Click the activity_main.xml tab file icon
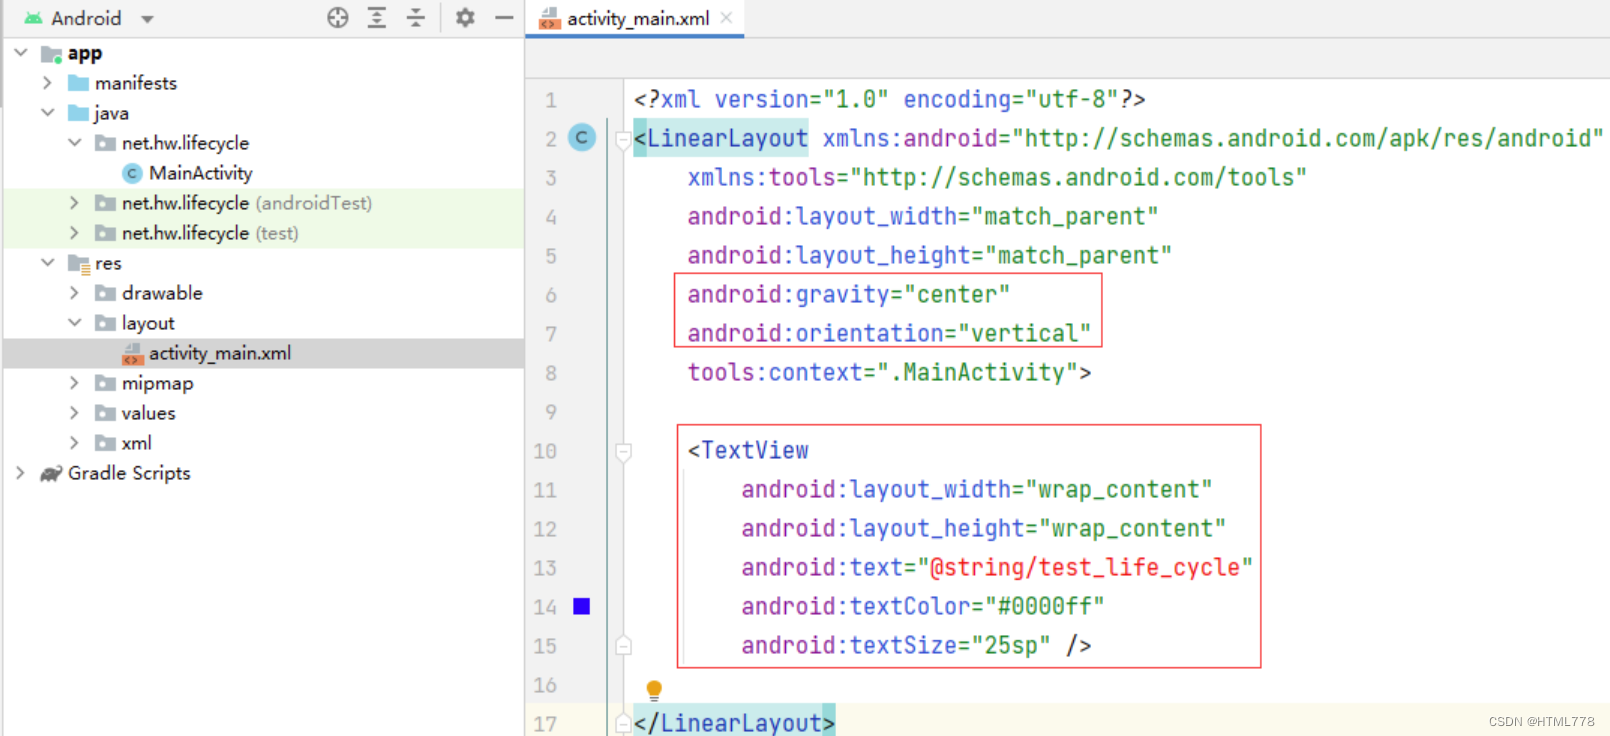The image size is (1610, 736). (550, 18)
